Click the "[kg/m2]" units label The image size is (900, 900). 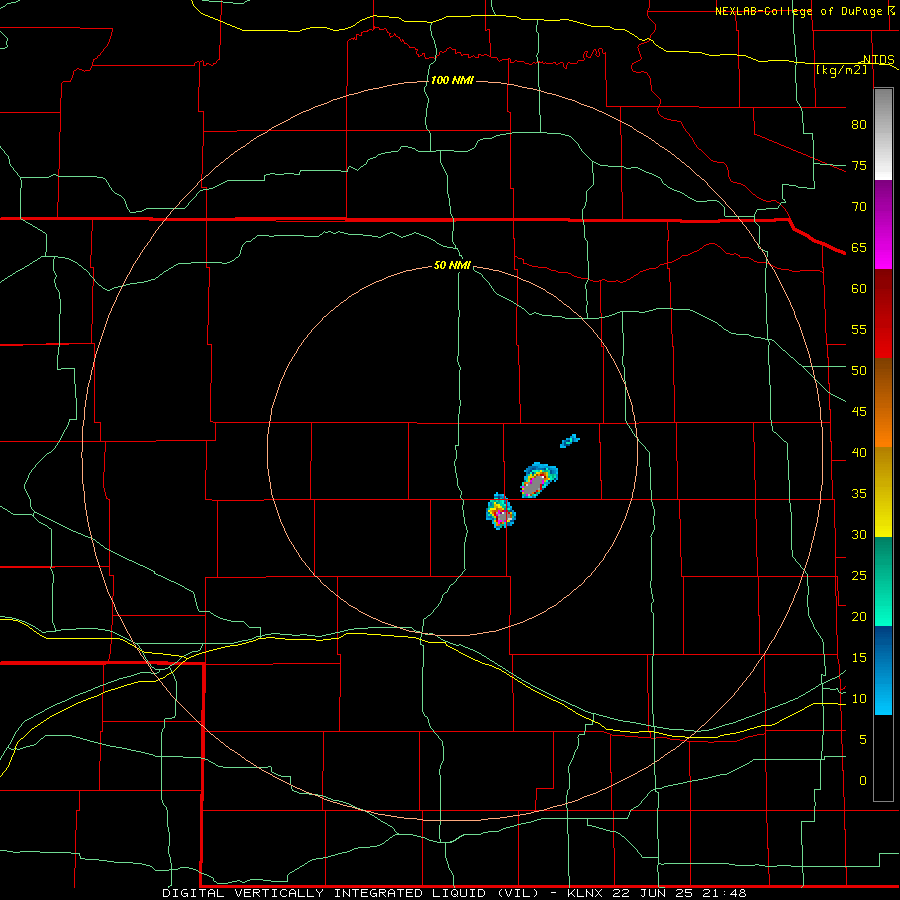click(x=841, y=70)
